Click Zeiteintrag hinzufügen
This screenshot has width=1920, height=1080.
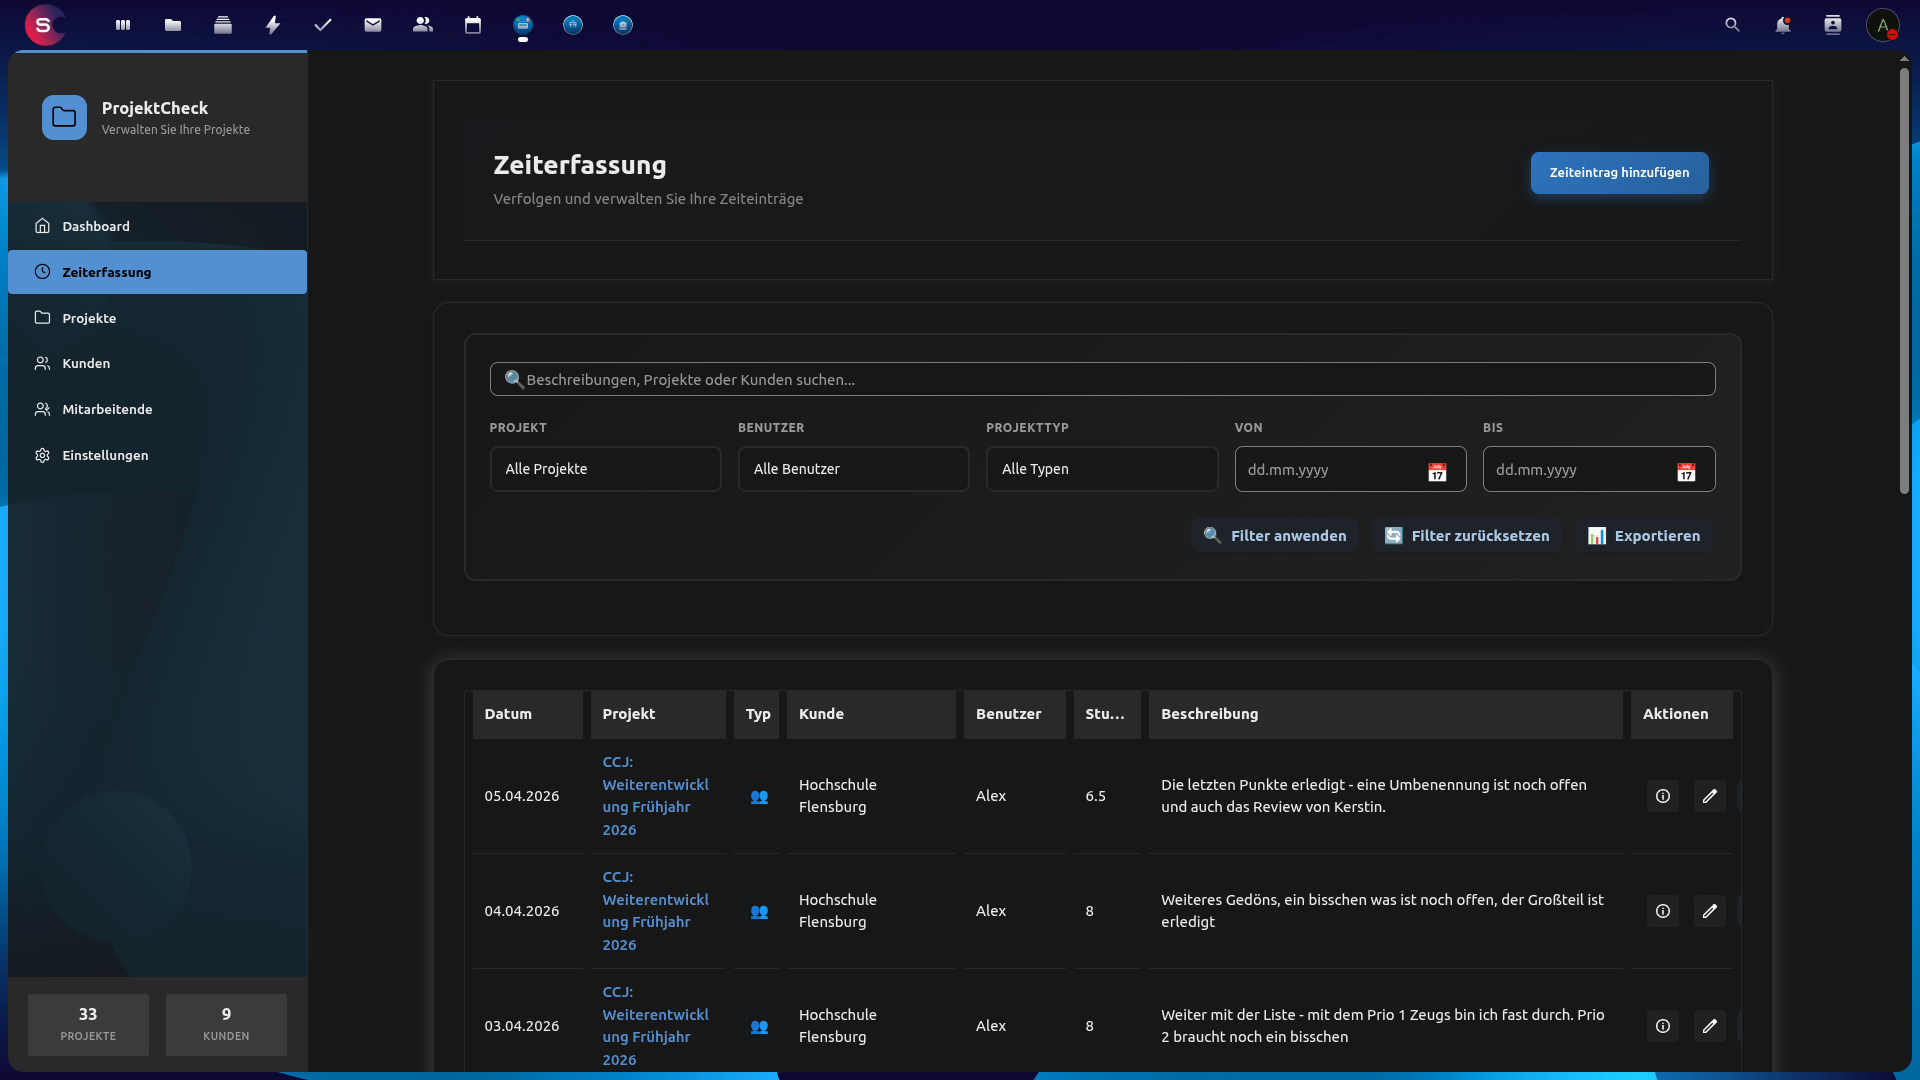pyautogui.click(x=1619, y=172)
